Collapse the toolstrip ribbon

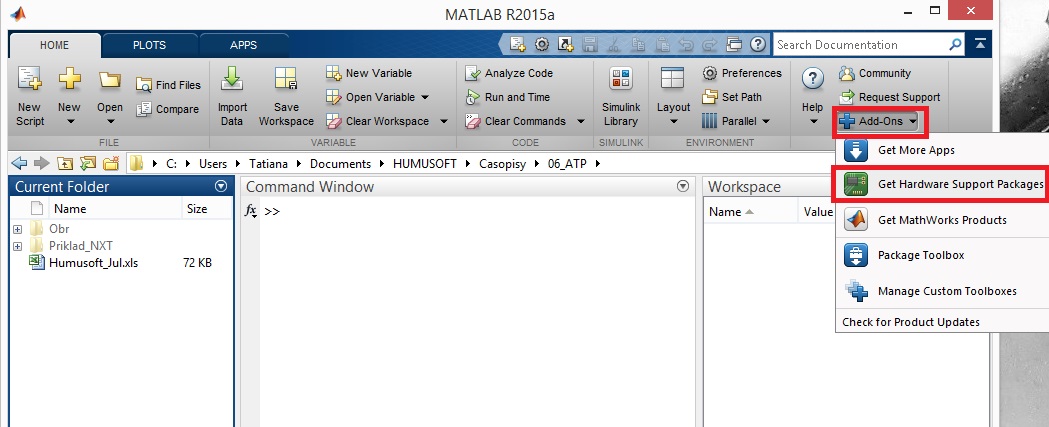(980, 44)
